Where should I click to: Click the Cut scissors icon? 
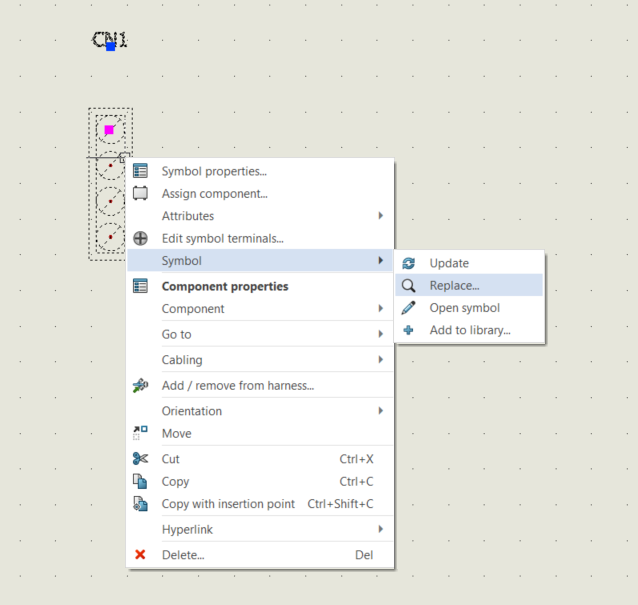coord(140,459)
